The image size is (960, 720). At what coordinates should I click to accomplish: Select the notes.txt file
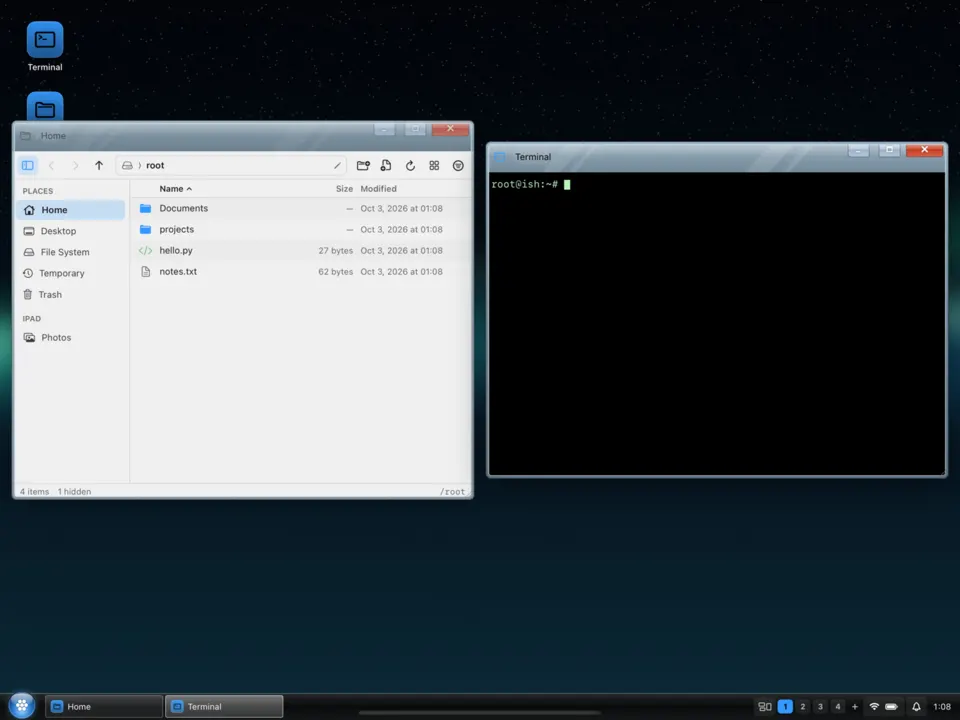301,271
